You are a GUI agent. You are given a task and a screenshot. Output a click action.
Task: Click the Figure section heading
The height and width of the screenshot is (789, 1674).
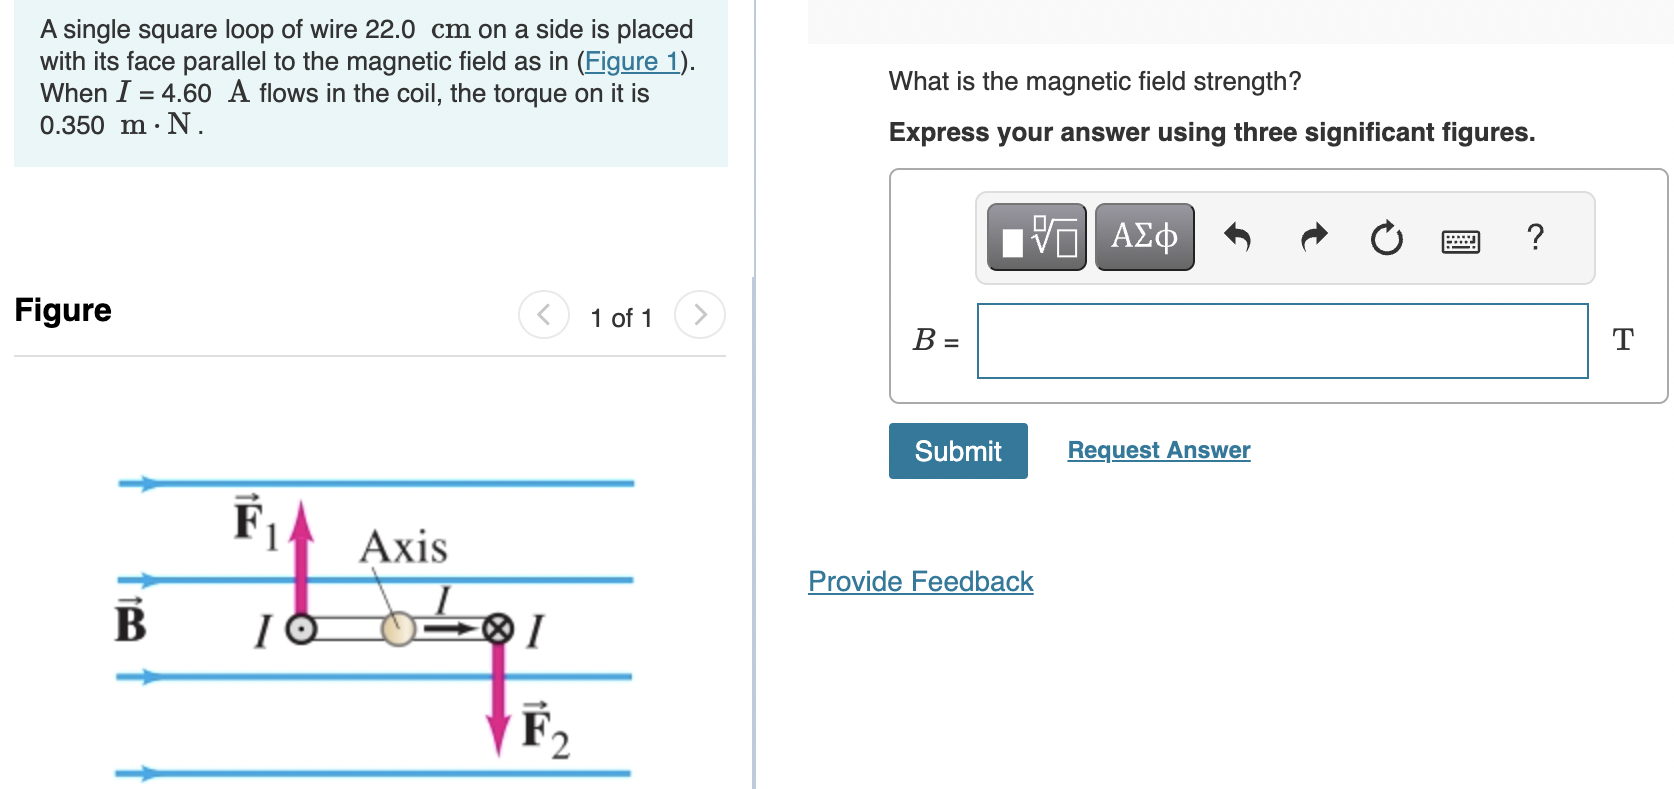click(62, 310)
